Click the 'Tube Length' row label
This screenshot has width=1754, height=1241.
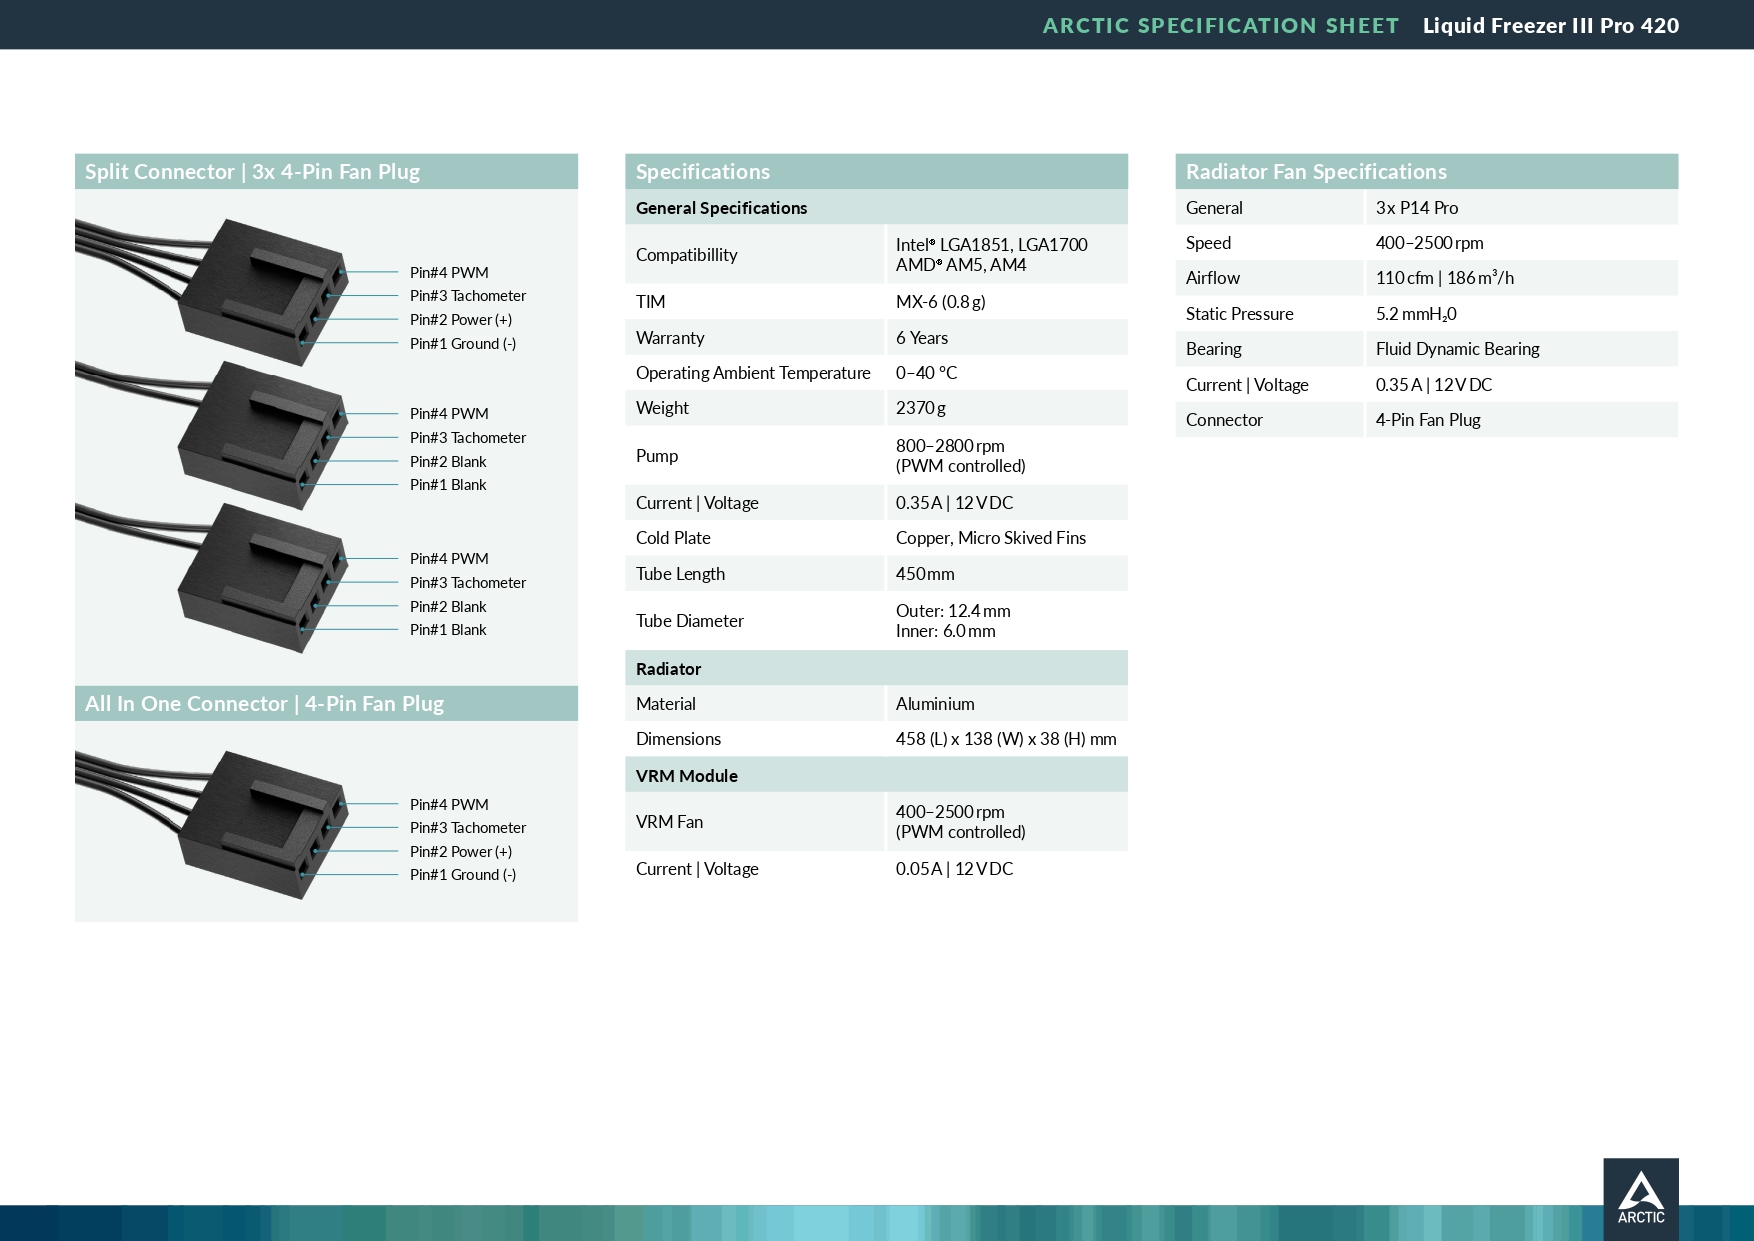tap(680, 574)
